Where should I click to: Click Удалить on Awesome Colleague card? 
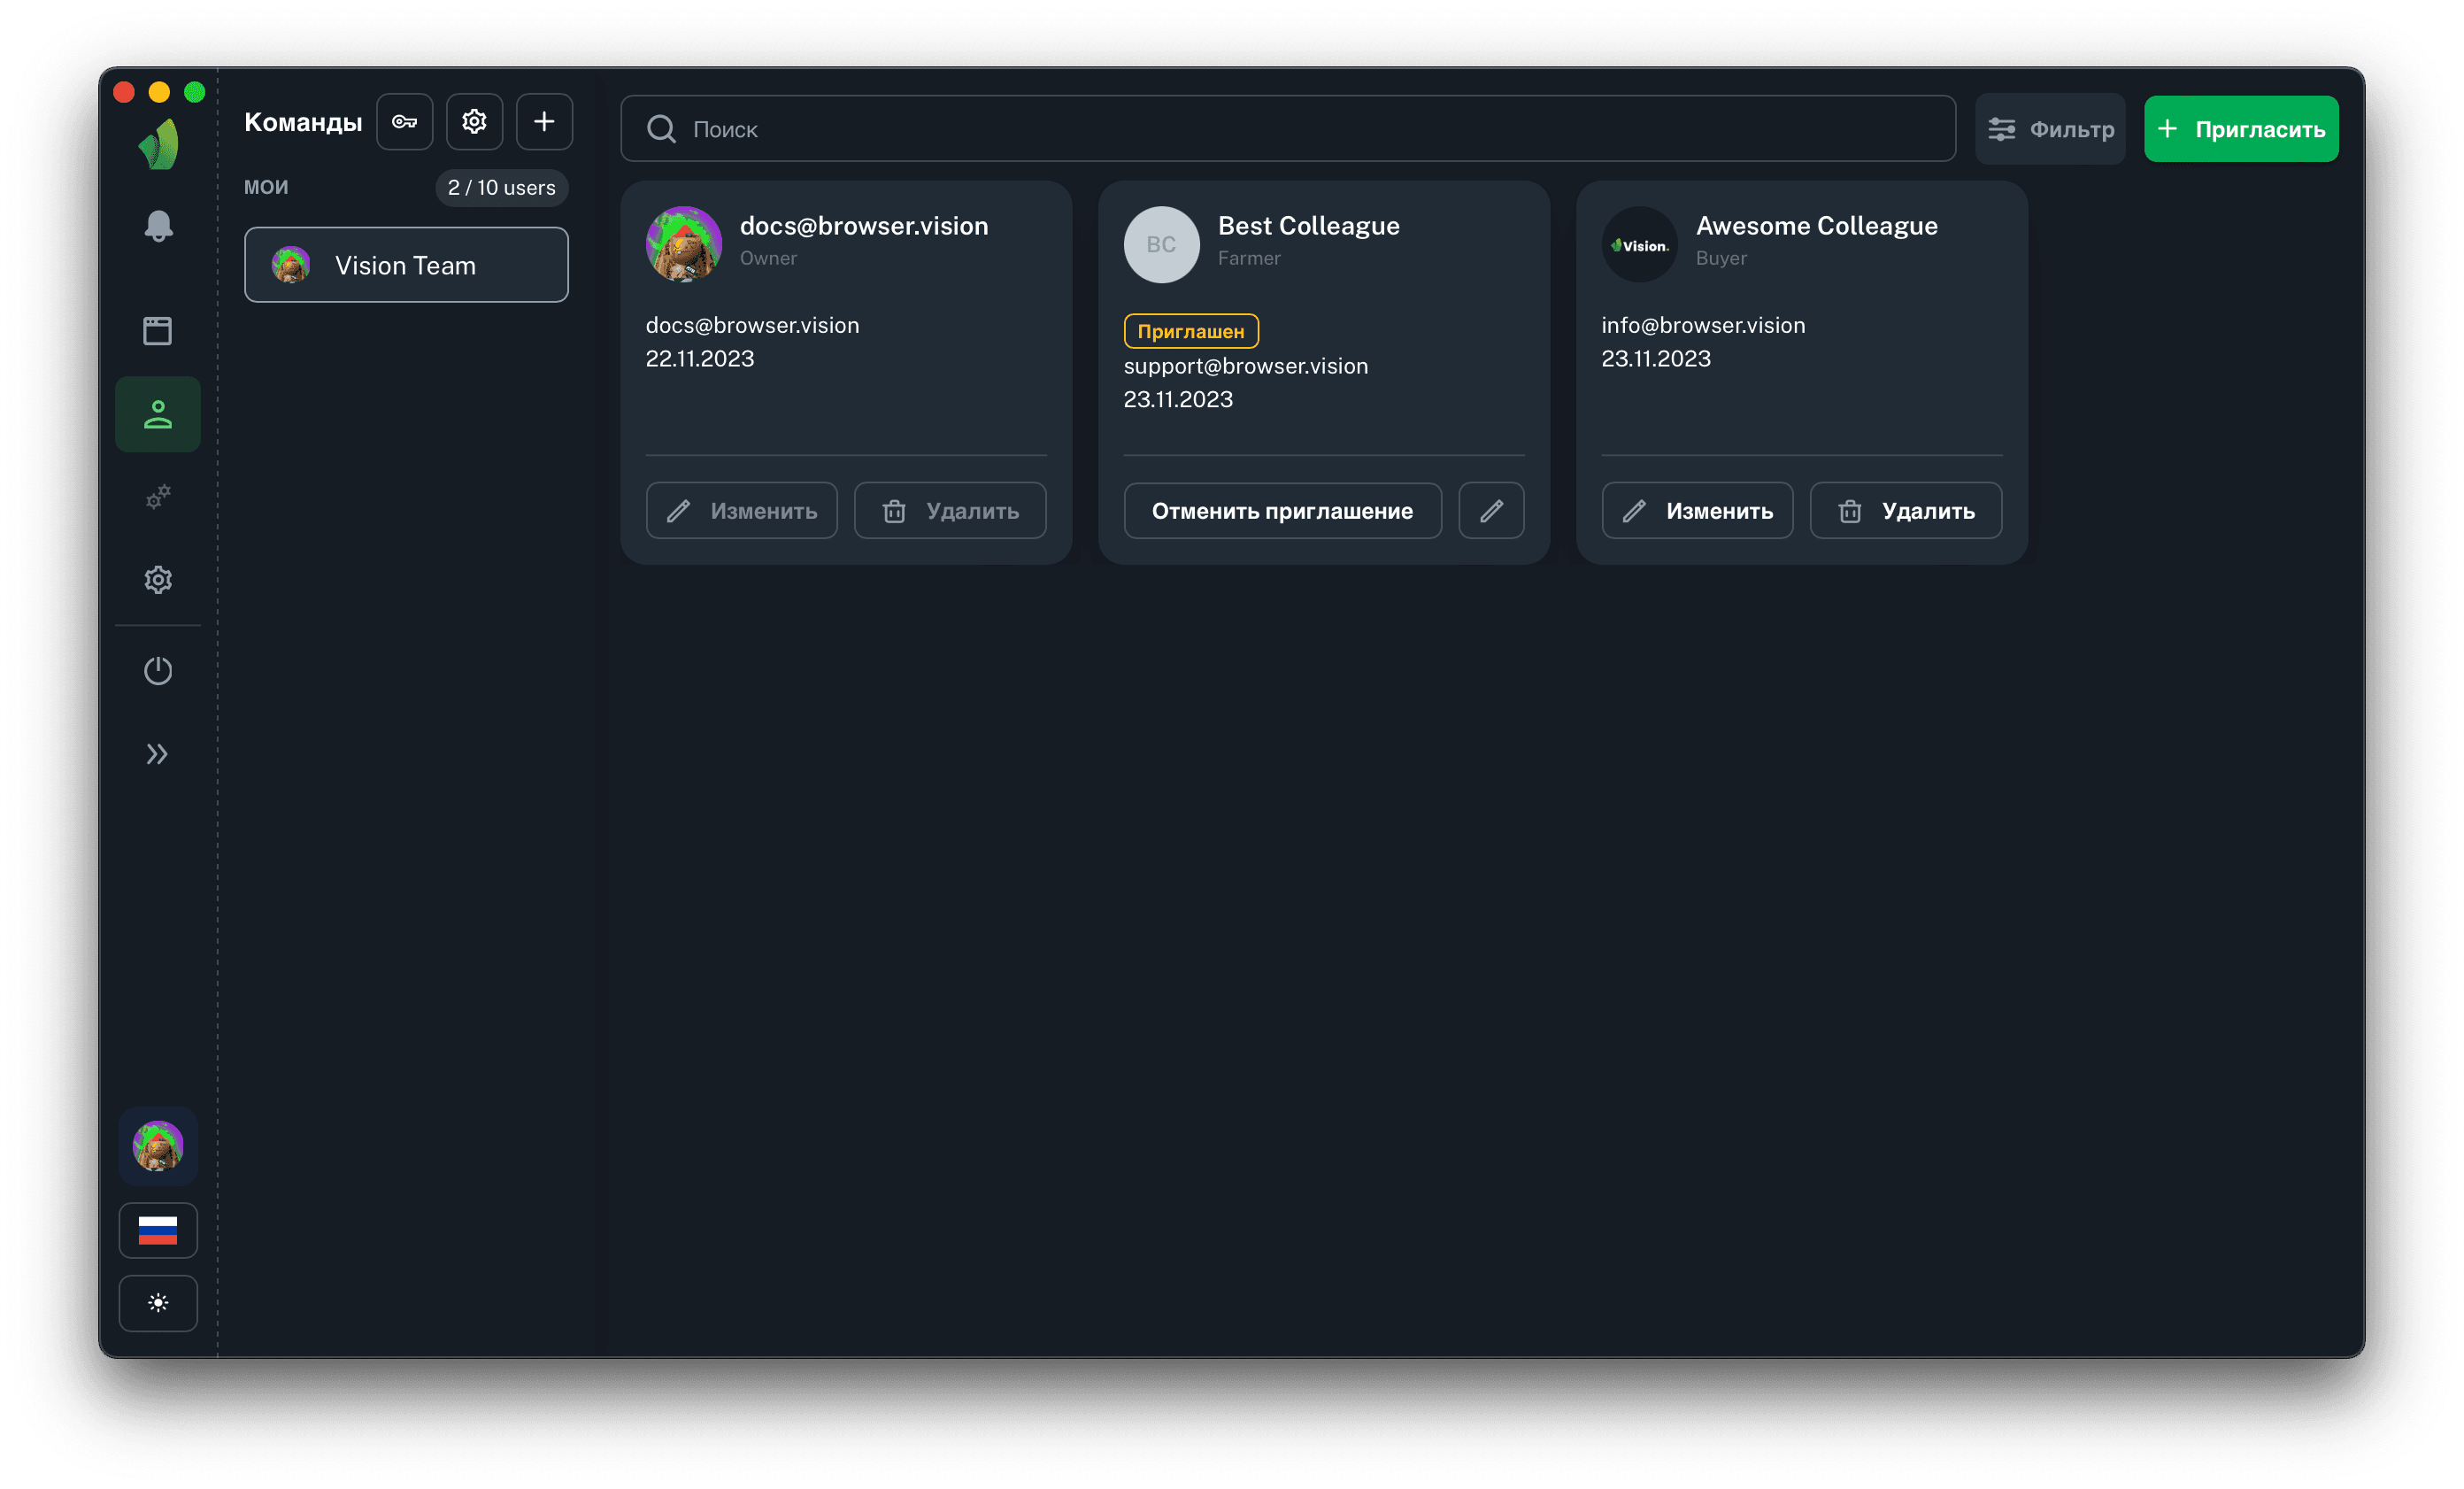pos(1905,511)
